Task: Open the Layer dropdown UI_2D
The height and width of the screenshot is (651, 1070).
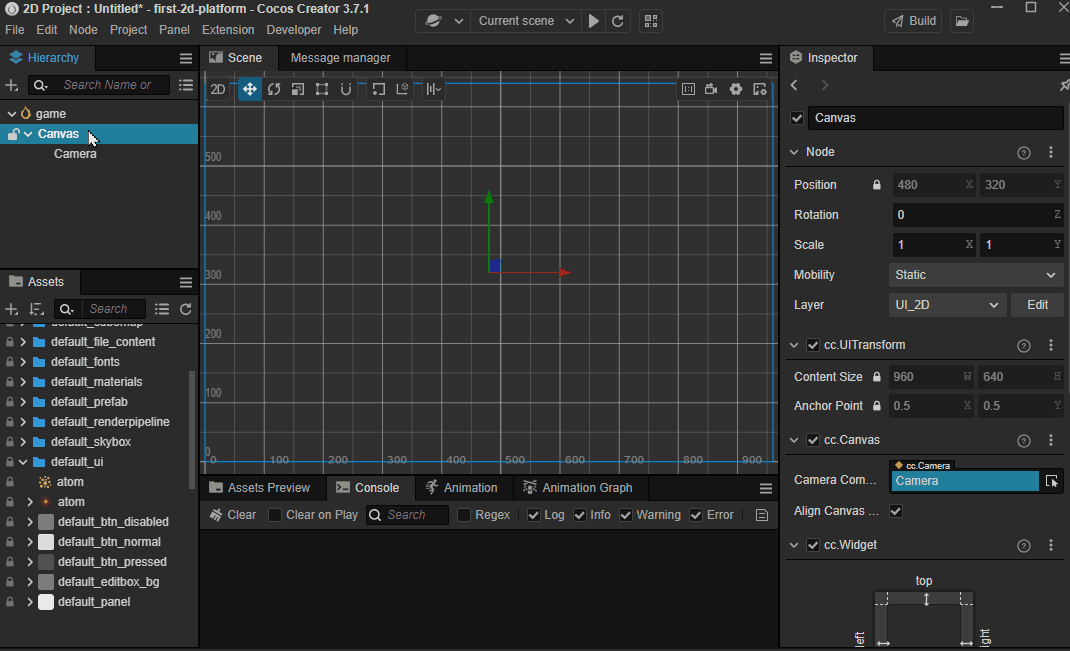Action: point(946,305)
